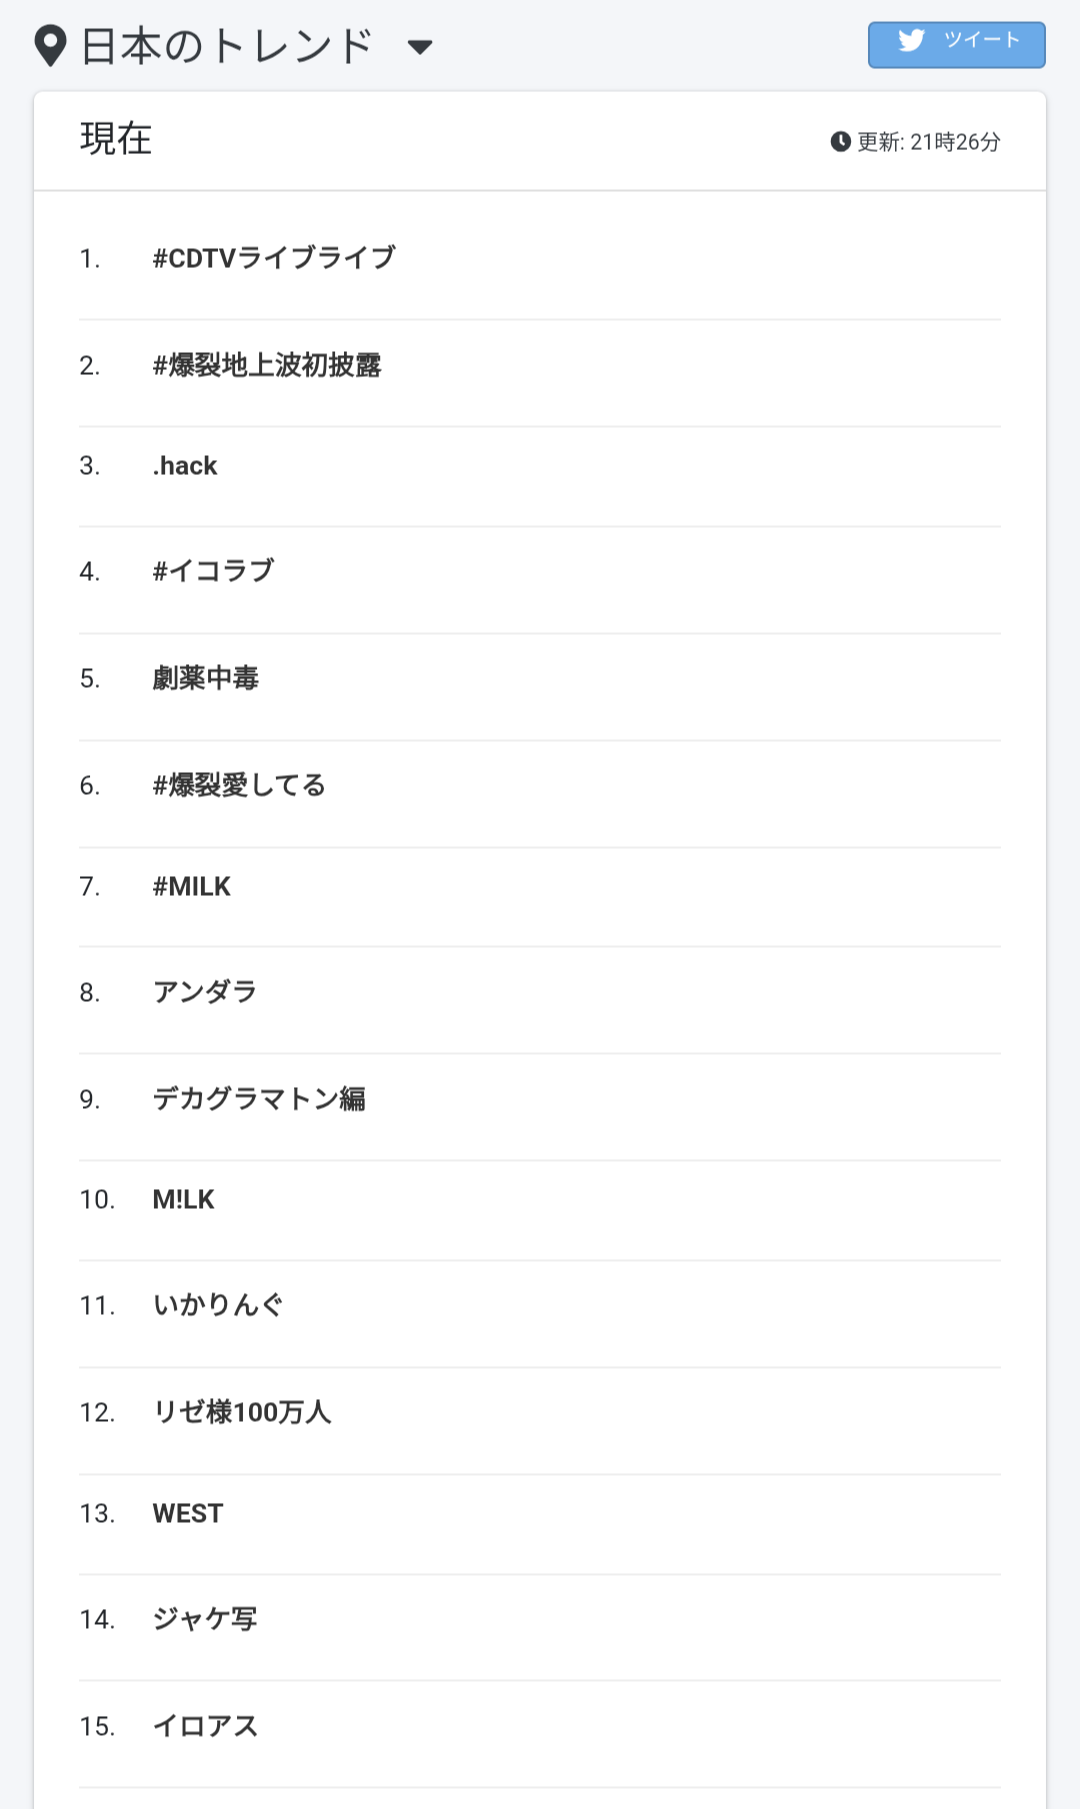Click the 日本のトレンド page title
1080x1809 pixels.
click(227, 46)
